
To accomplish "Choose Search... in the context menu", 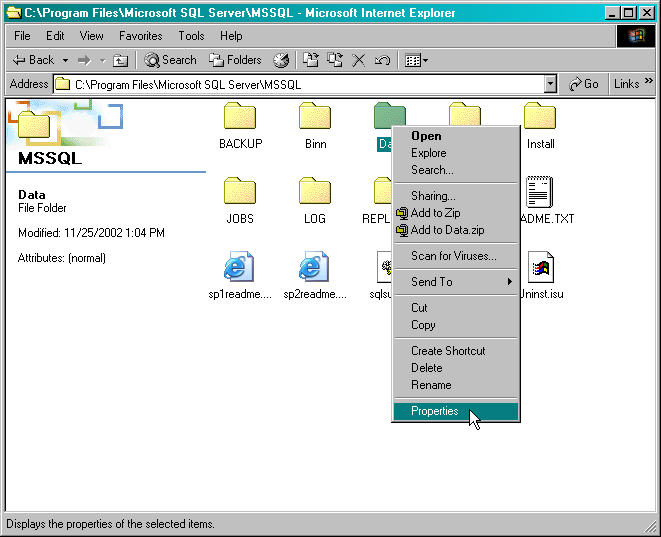I will pos(455,170).
